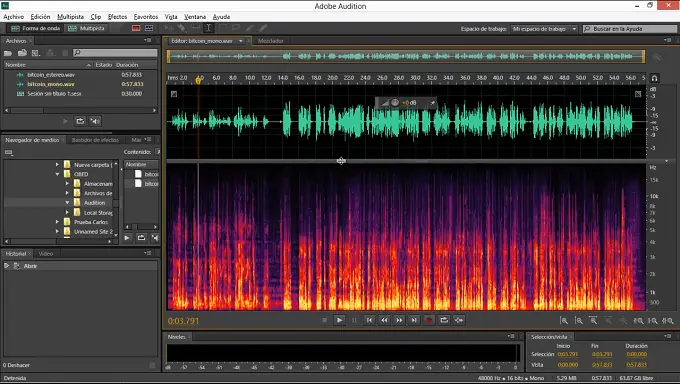Open the Favoritos menu
680x384 pixels.
tap(146, 16)
